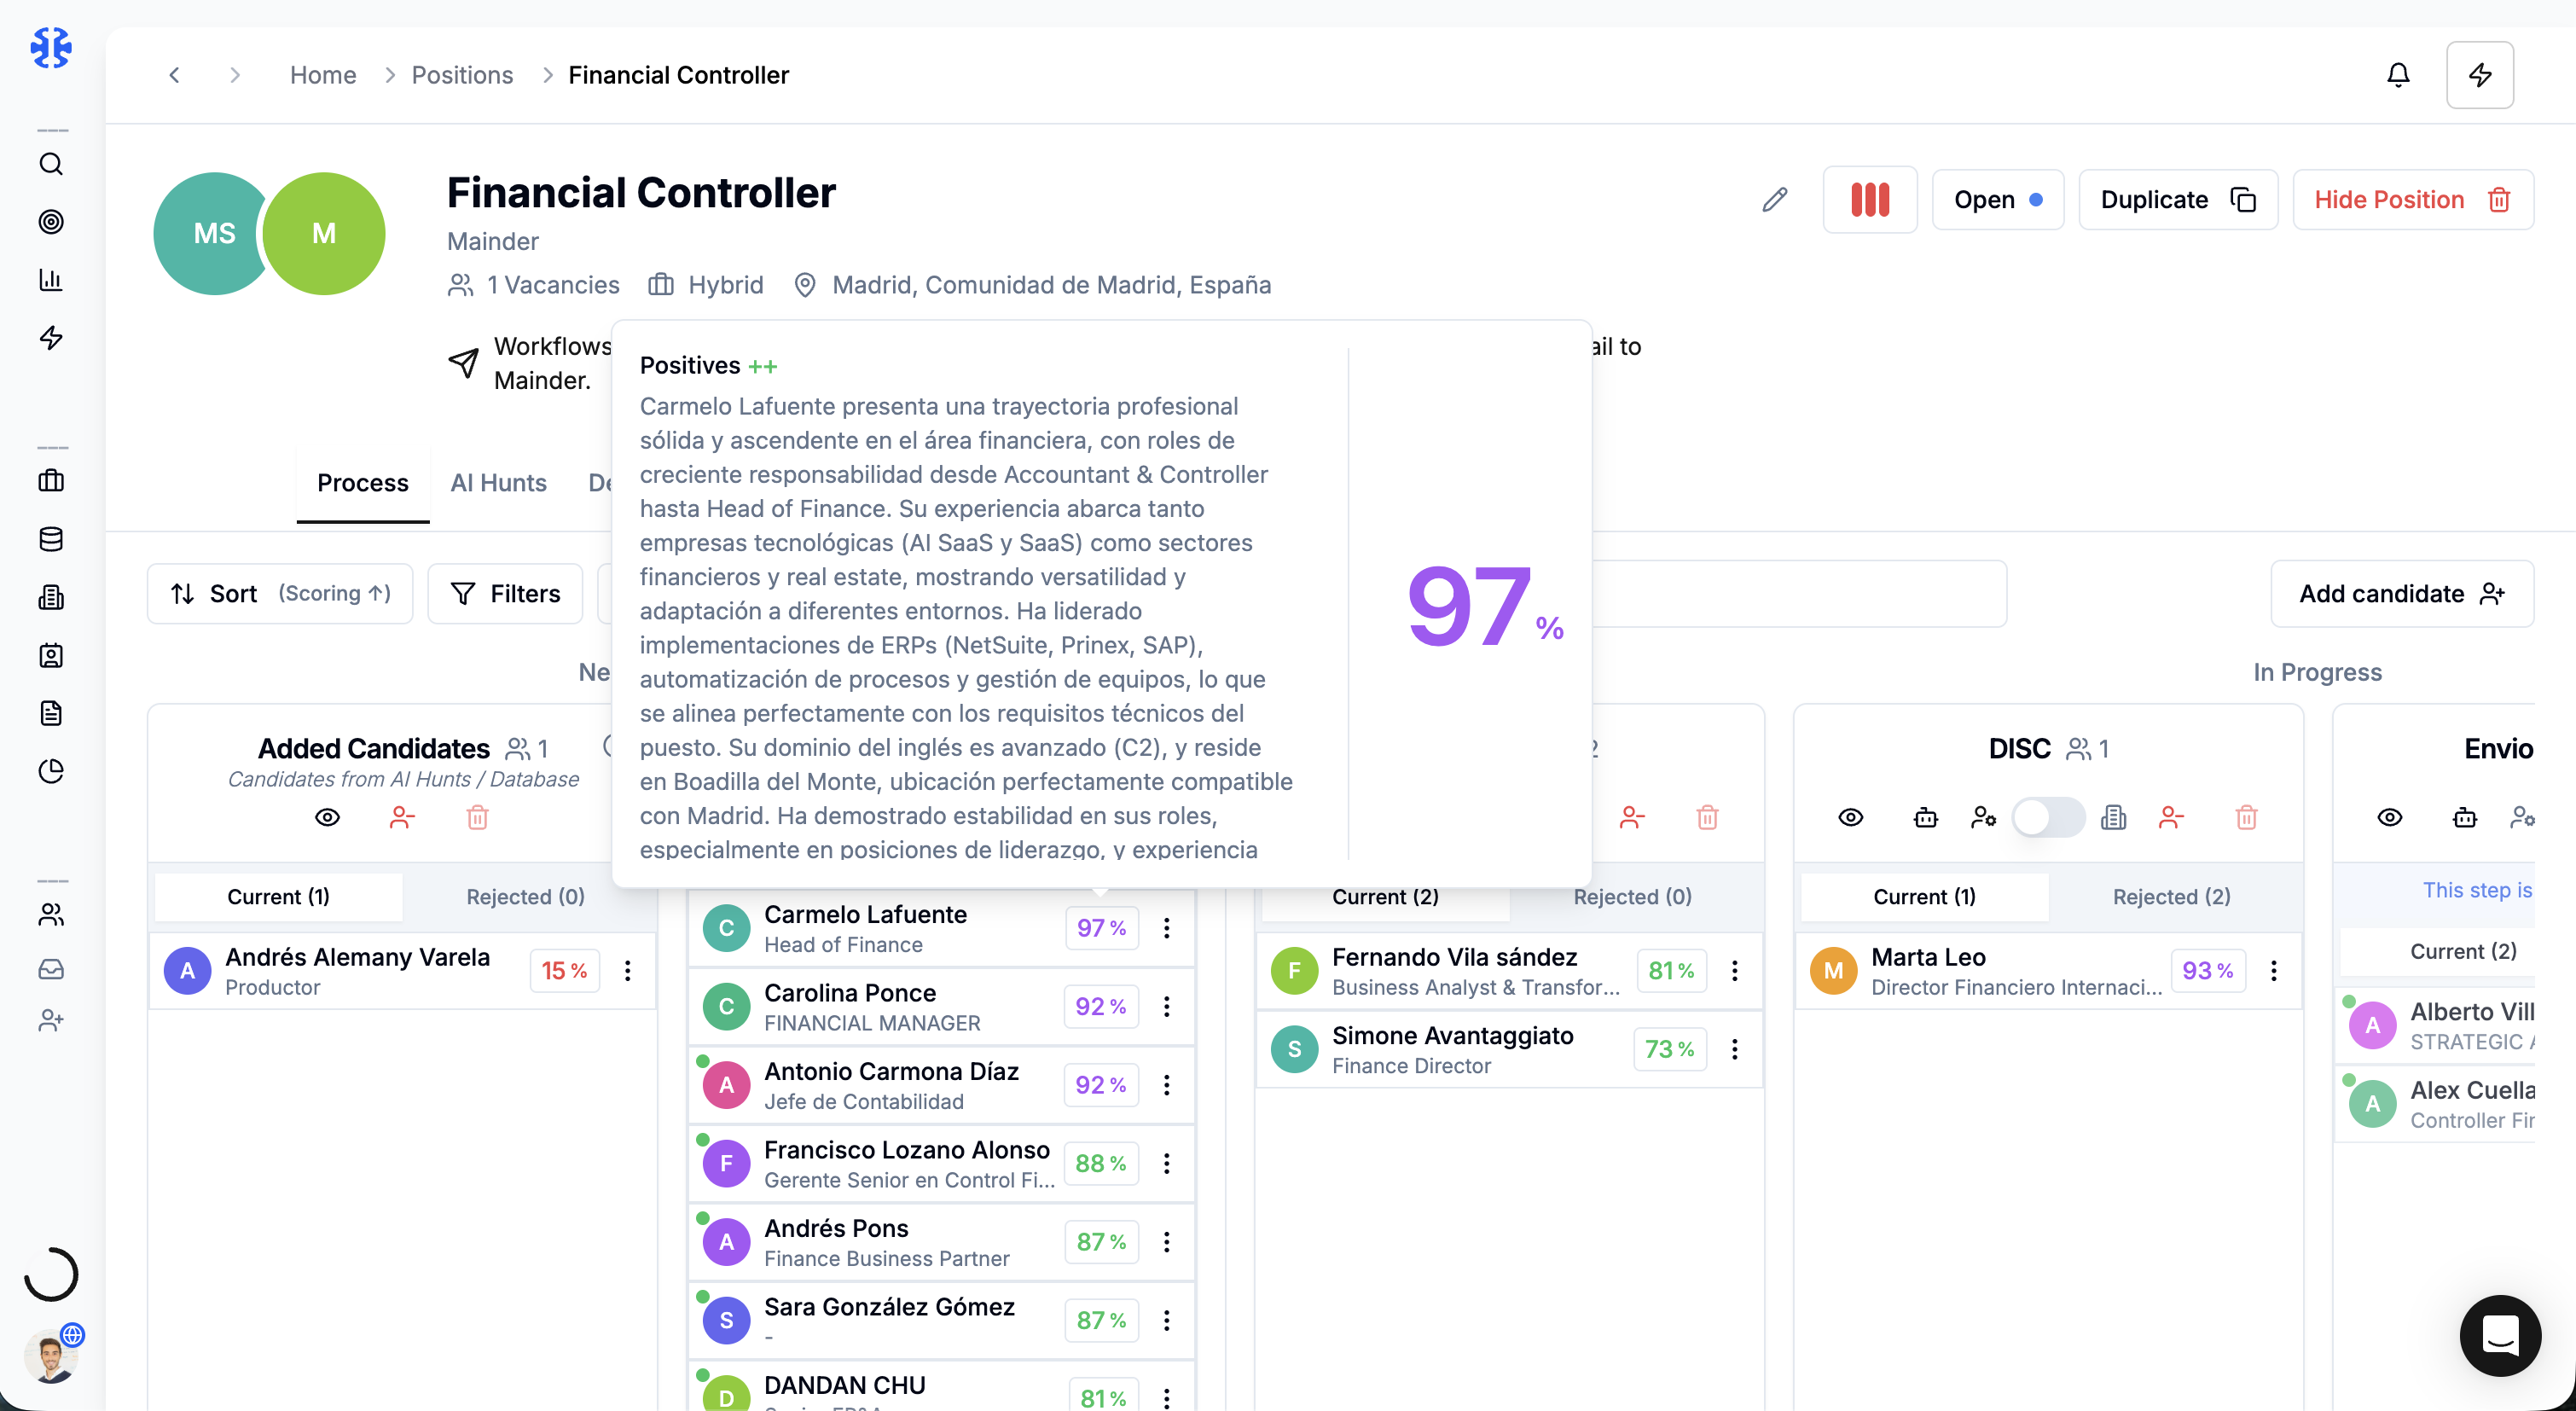The image size is (2576, 1411).
Task: Select Rejected (2) tab in DISC
Action: coord(2171,897)
